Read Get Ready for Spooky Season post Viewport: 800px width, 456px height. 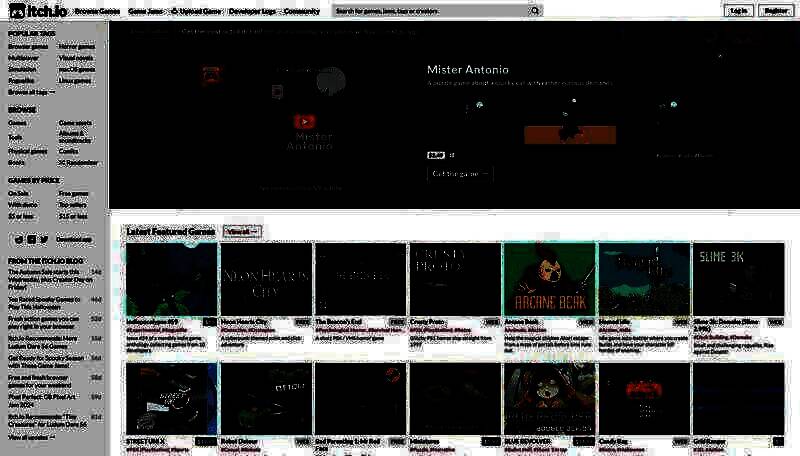click(46, 362)
